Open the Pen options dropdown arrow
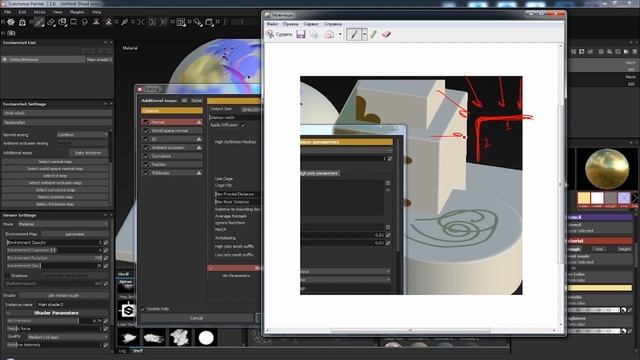Viewport: 640px width, 360px height. [x=364, y=34]
